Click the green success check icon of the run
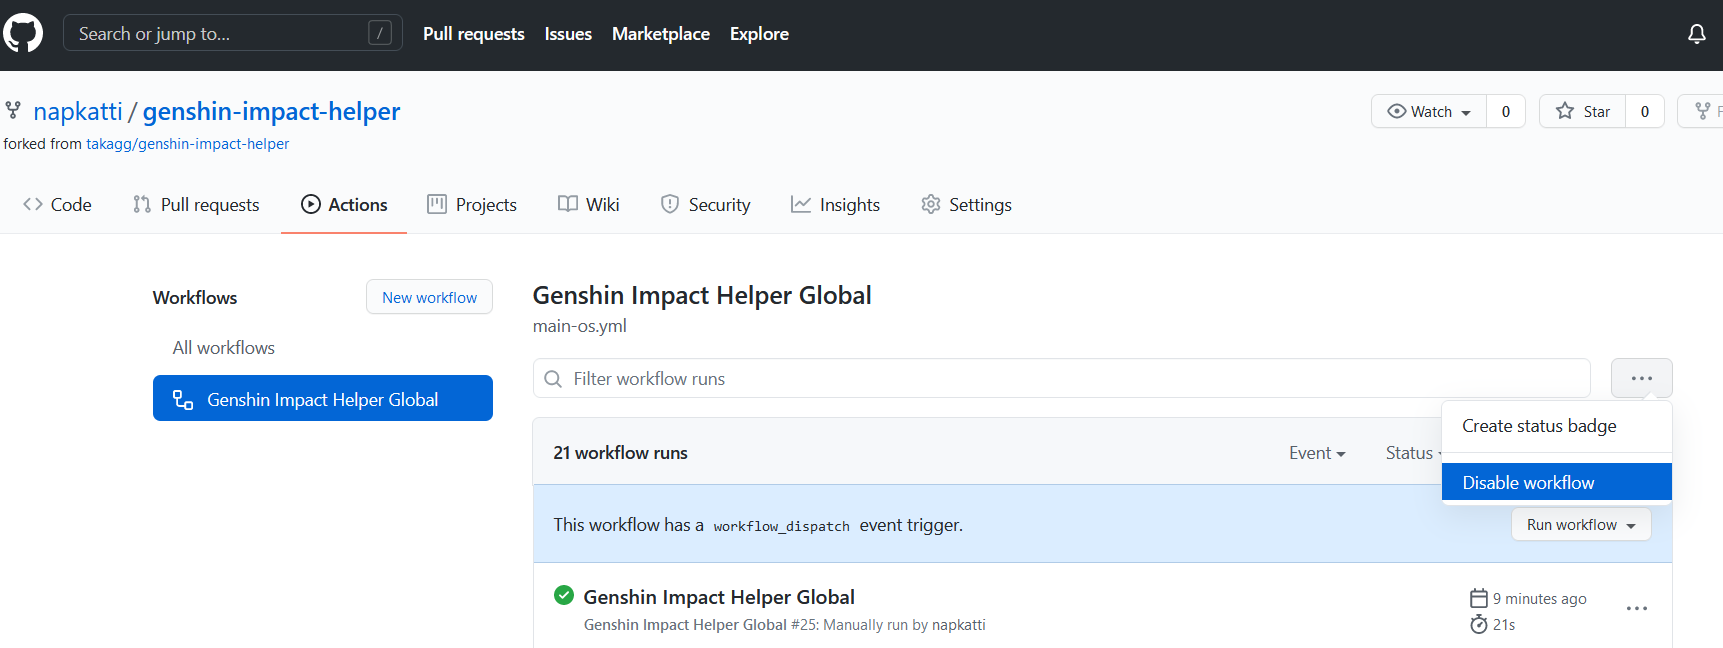Screen dimensions: 1723x648 [564, 595]
